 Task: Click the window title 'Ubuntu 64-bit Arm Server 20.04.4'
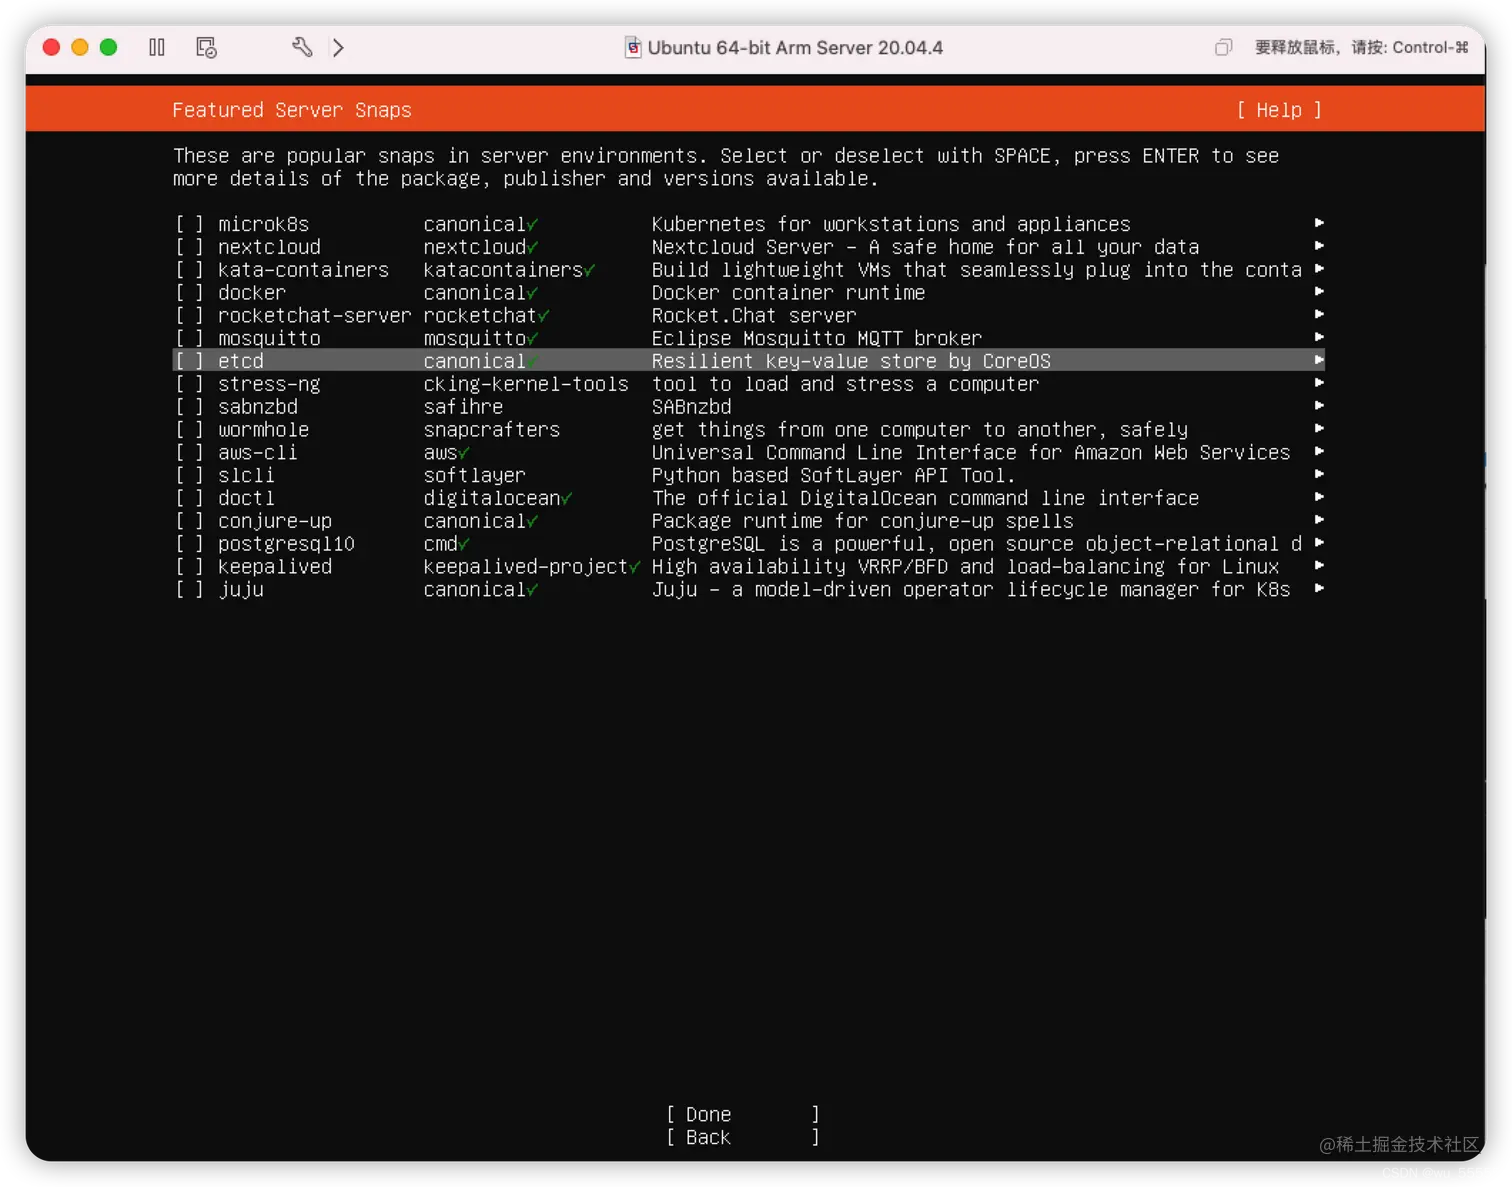pyautogui.click(x=795, y=48)
